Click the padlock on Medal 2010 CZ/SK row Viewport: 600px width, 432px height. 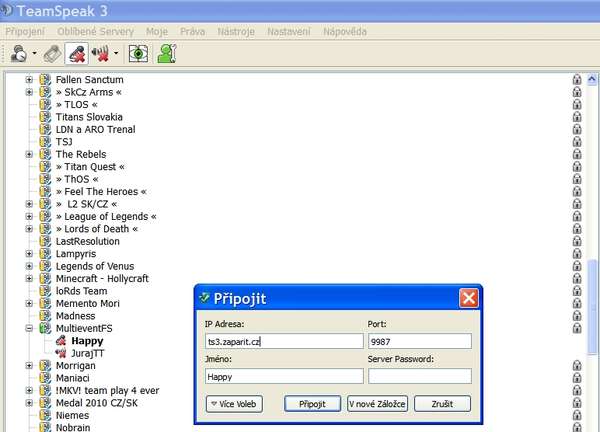(x=577, y=403)
